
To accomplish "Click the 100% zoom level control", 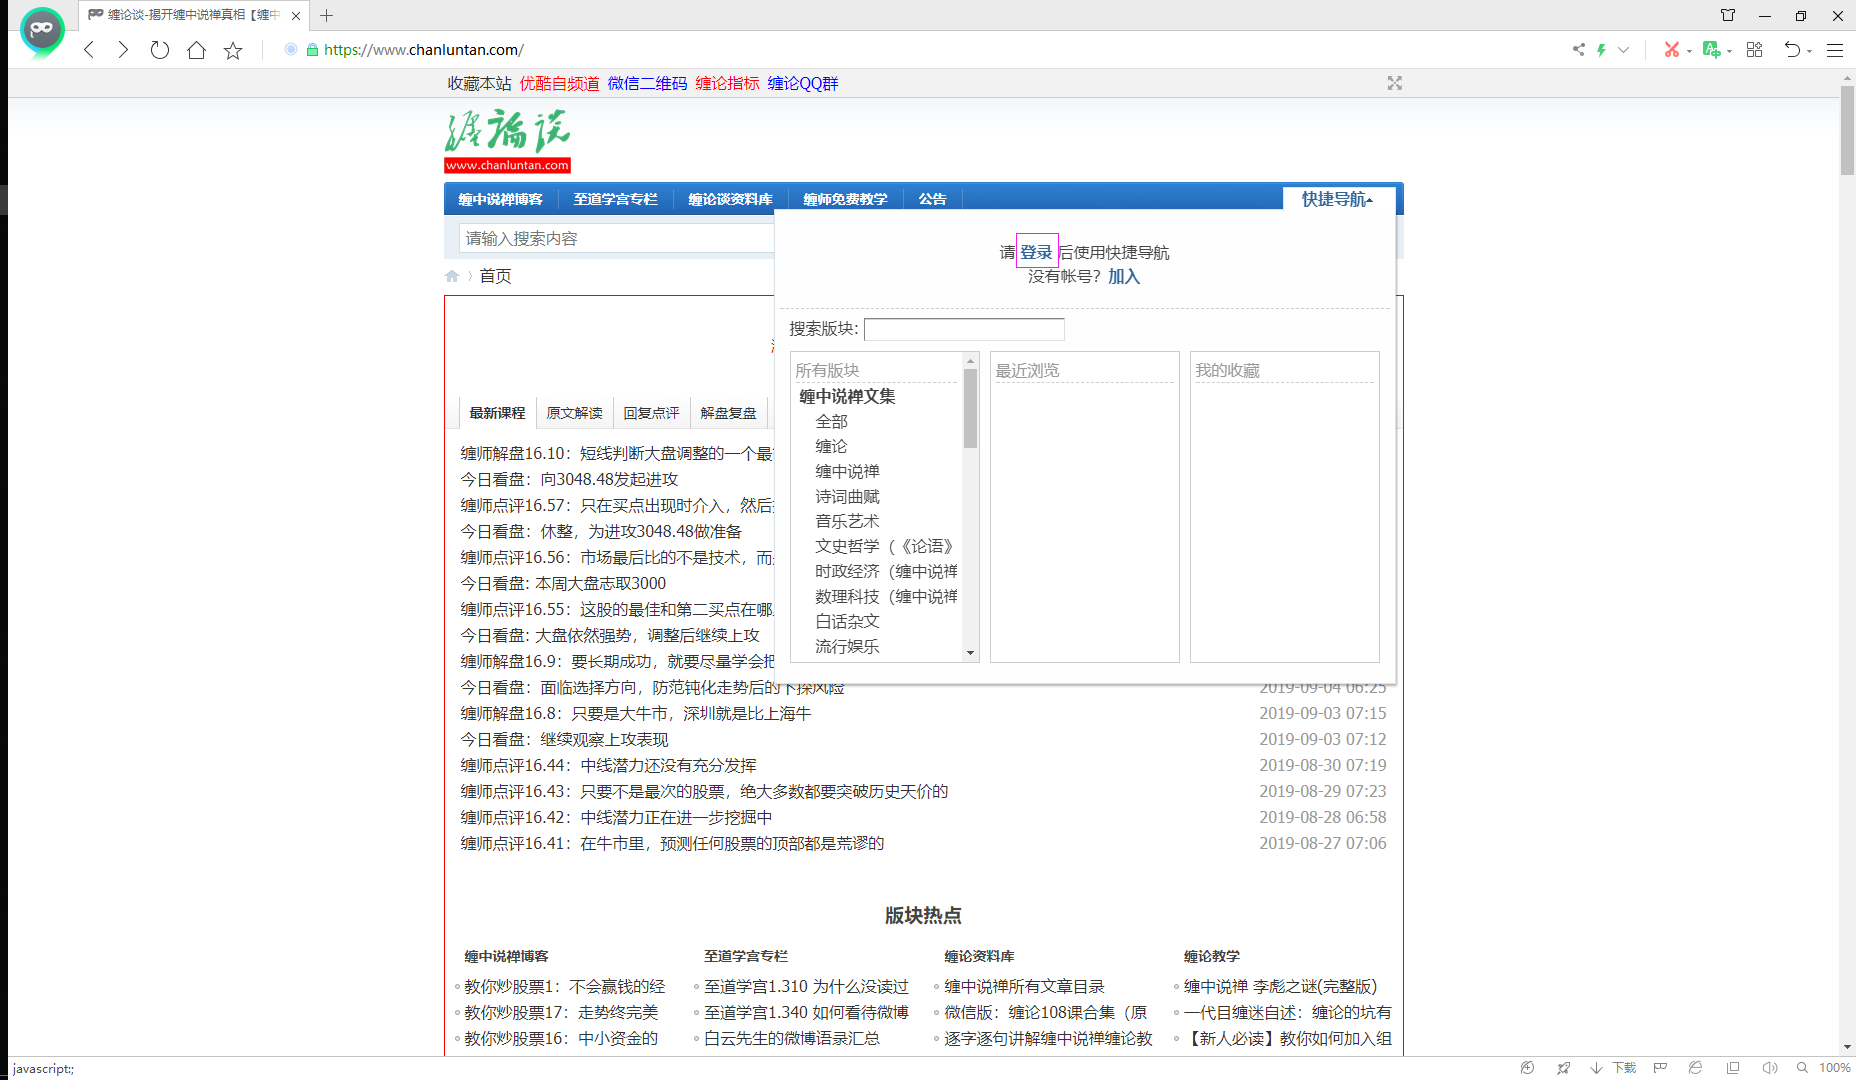I will click(1833, 1068).
